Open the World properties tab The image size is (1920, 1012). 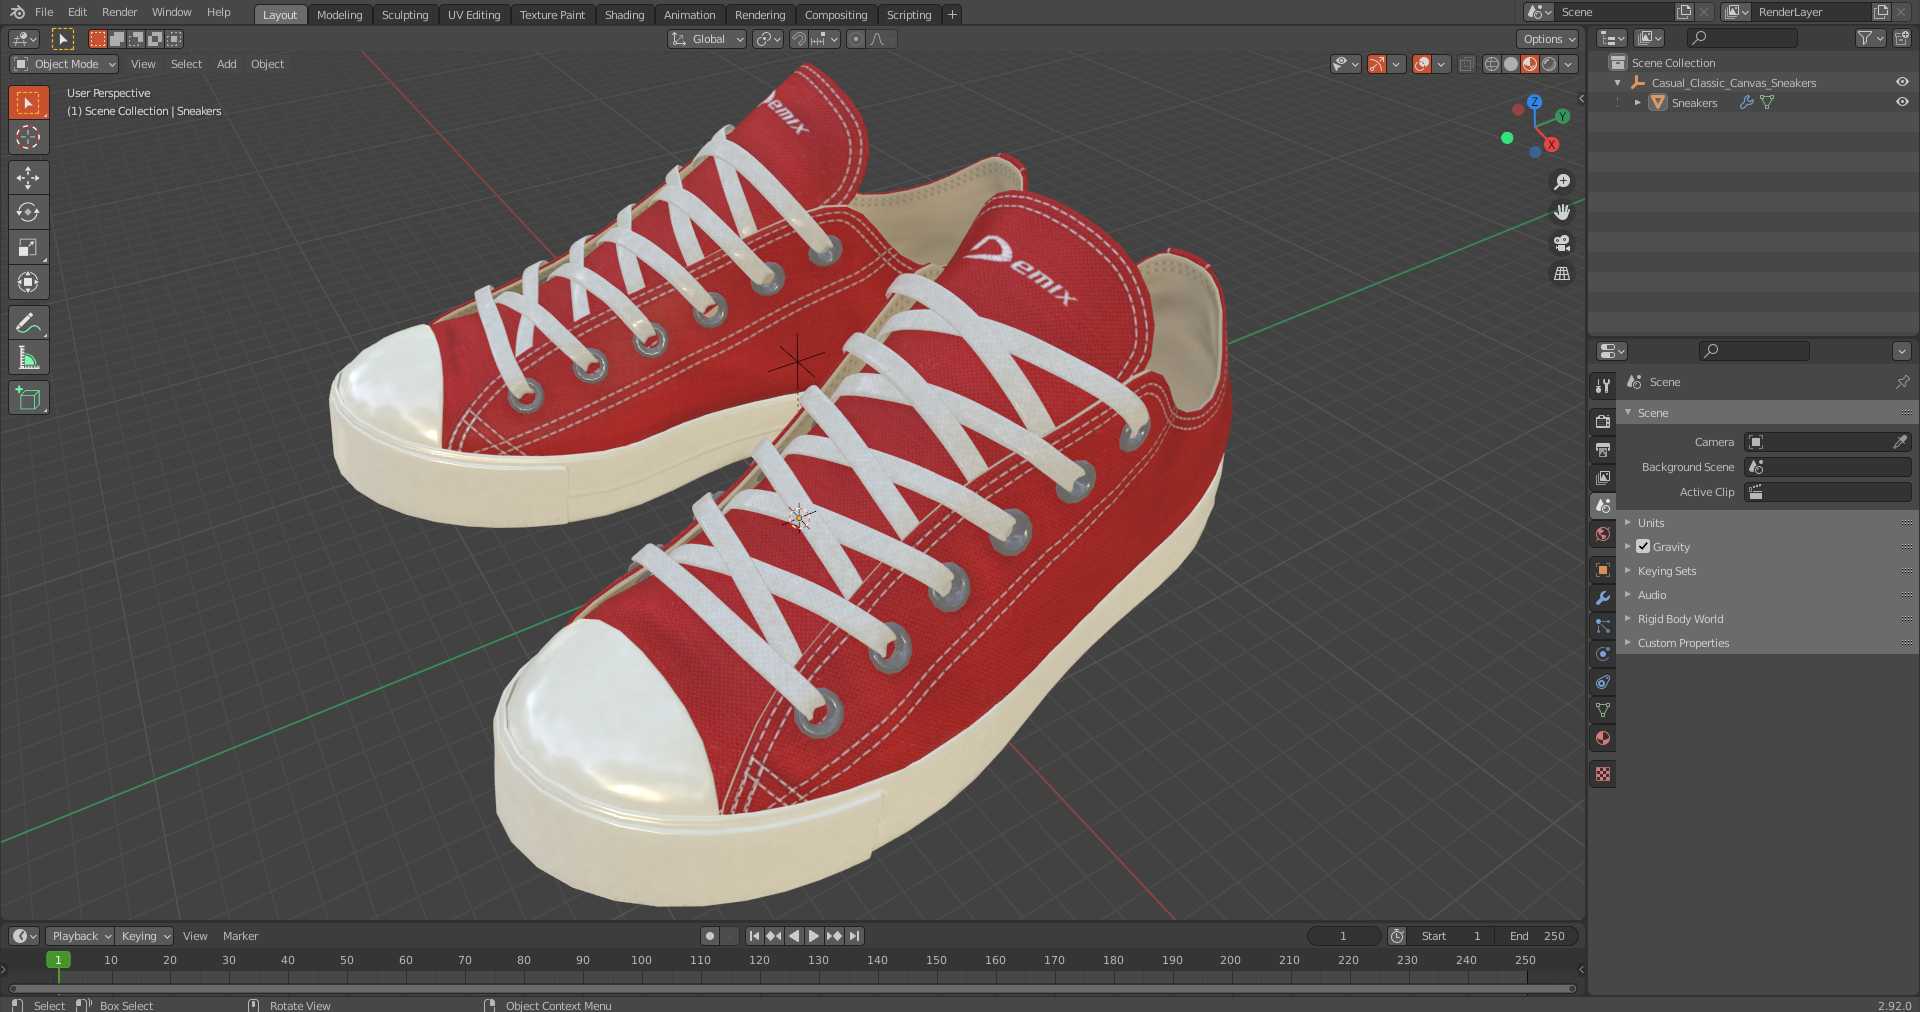tap(1603, 534)
